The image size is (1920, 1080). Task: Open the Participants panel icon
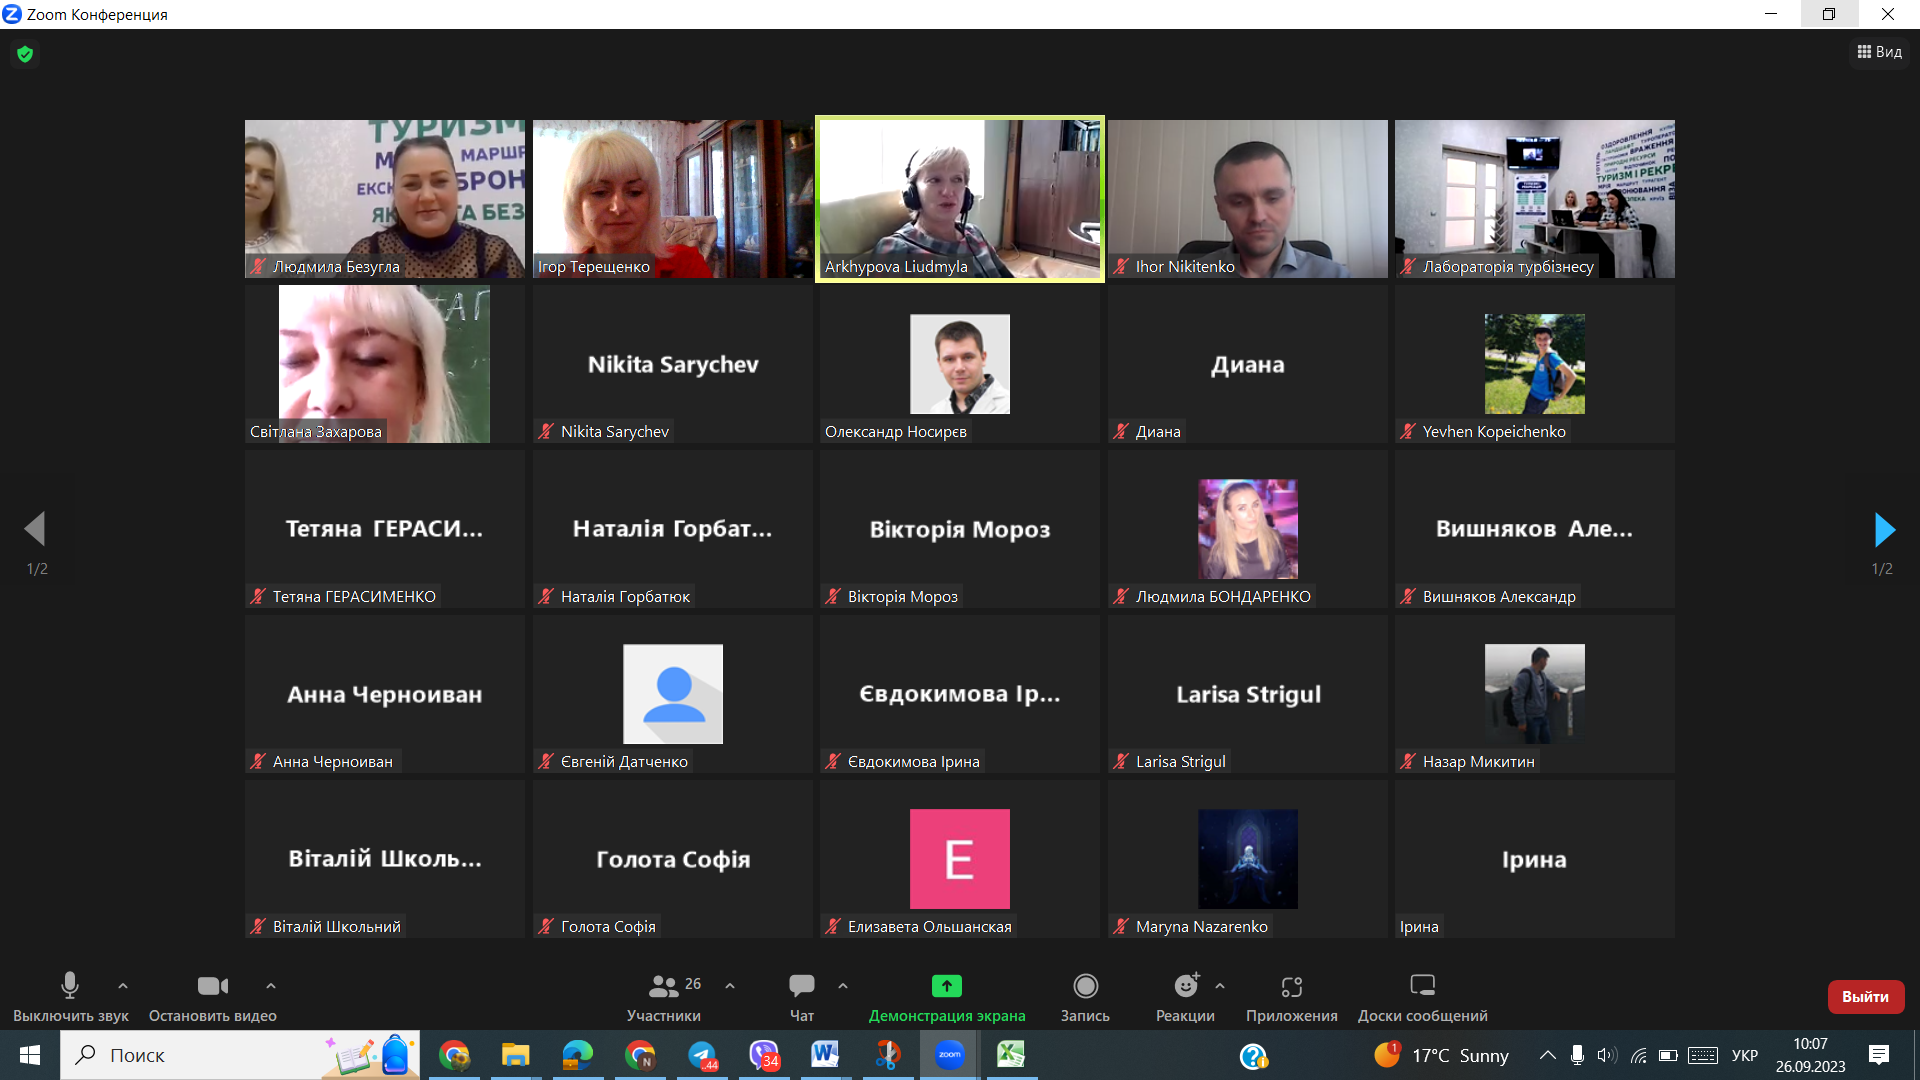pyautogui.click(x=663, y=986)
